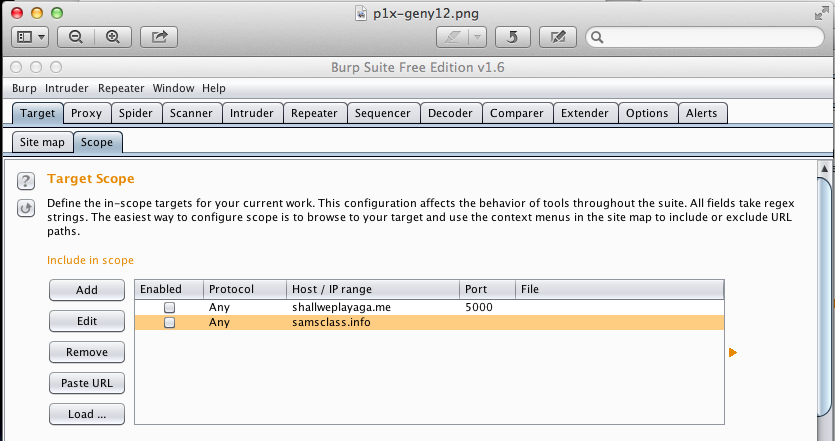835x441 pixels.
Task: Show the Preview edit/markup toolbar
Action: (557, 37)
